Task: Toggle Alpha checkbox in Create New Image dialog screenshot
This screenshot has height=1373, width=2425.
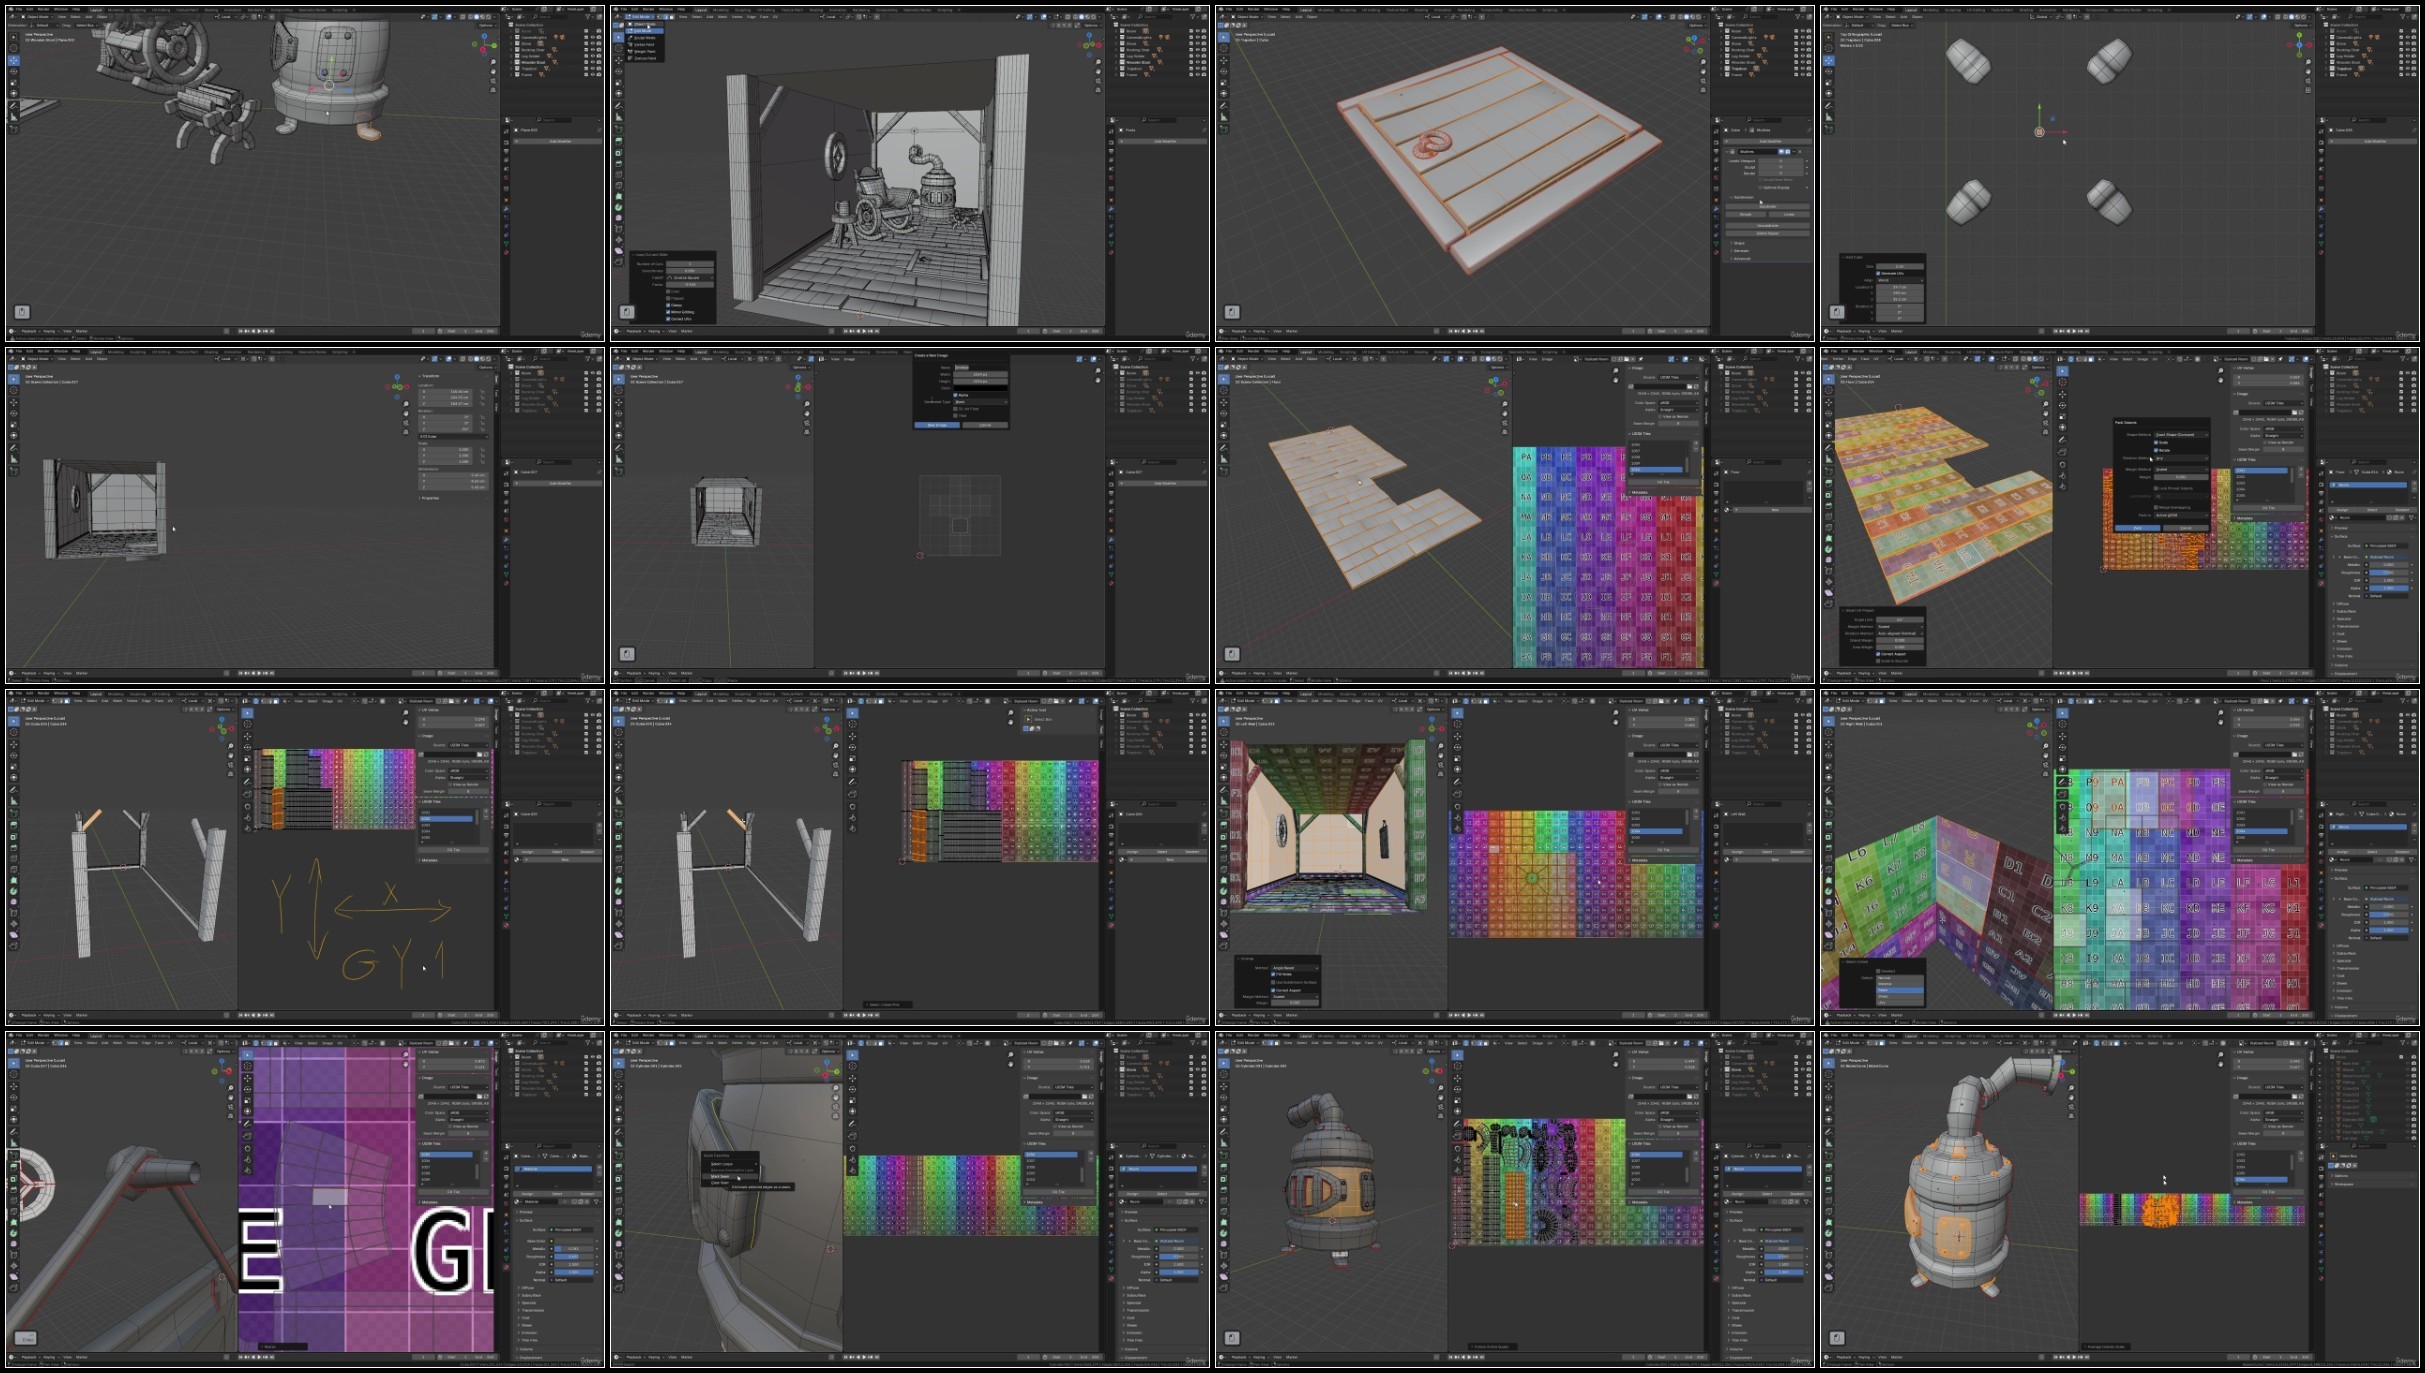Action: pos(955,395)
